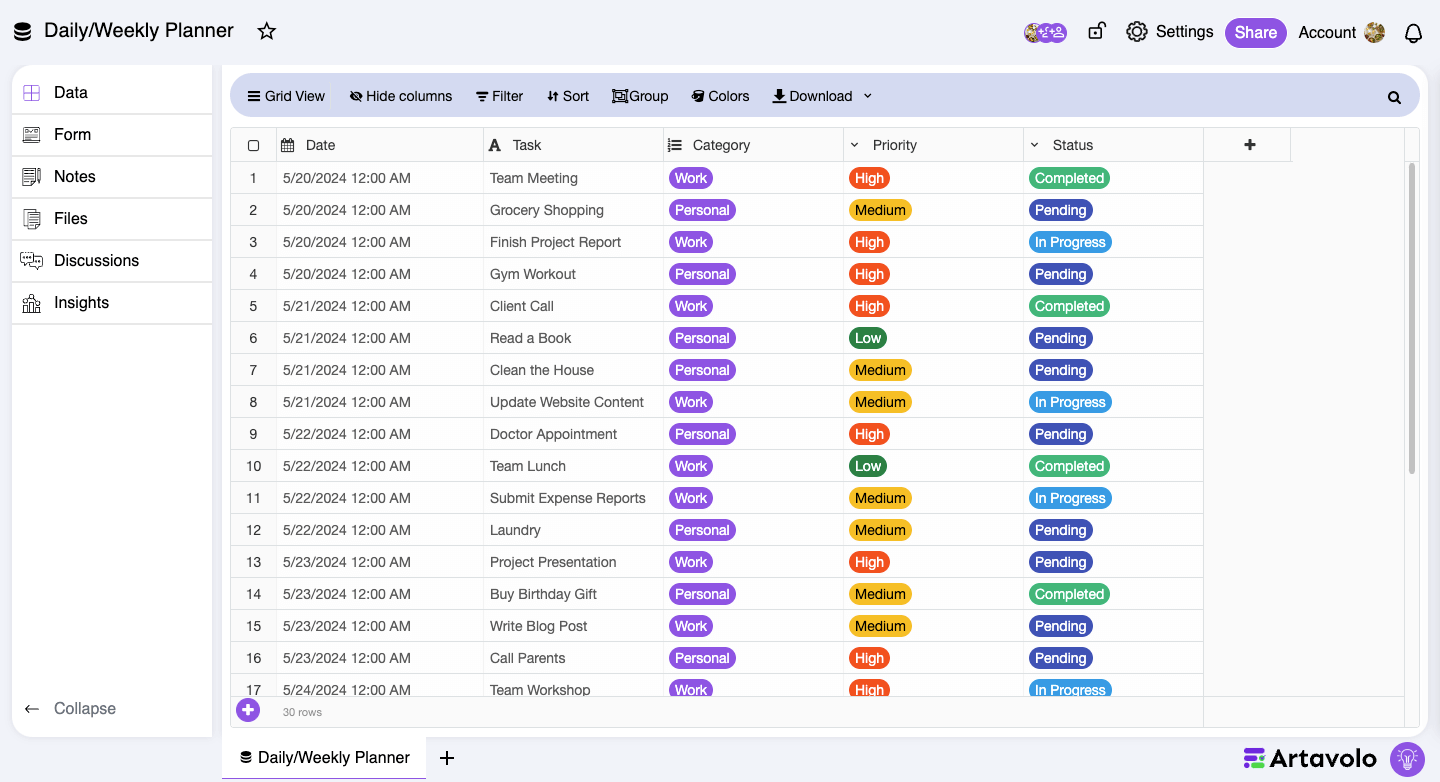Add a new column with plus icon
Viewport: 1440px width, 782px height.
coord(1249,145)
